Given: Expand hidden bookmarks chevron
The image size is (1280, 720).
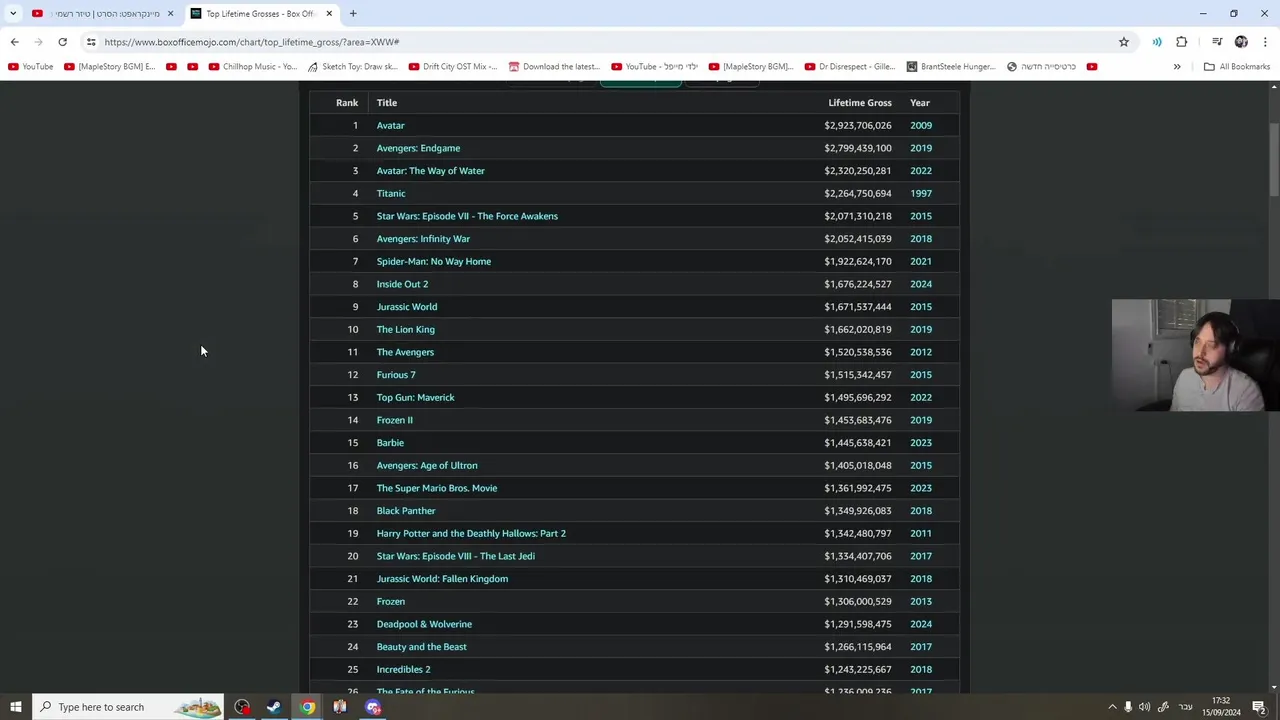Looking at the screenshot, I should click(x=1177, y=67).
